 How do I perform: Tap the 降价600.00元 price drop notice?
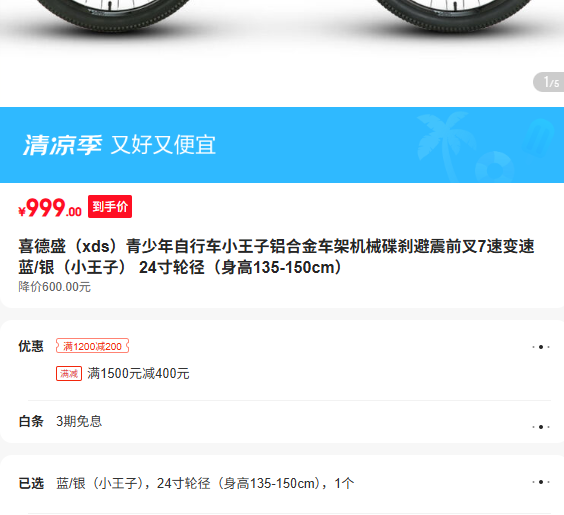click(54, 287)
